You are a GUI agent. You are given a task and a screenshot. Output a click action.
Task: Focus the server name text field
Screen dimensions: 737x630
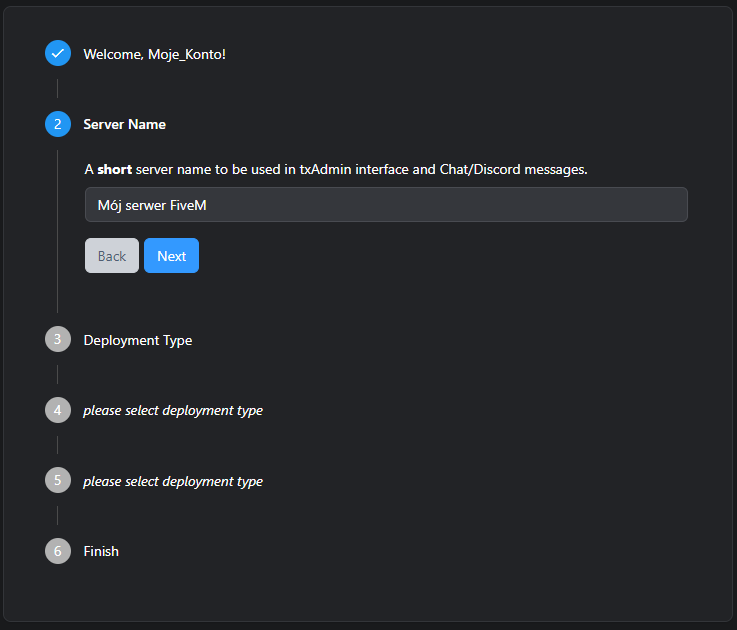click(x=386, y=205)
